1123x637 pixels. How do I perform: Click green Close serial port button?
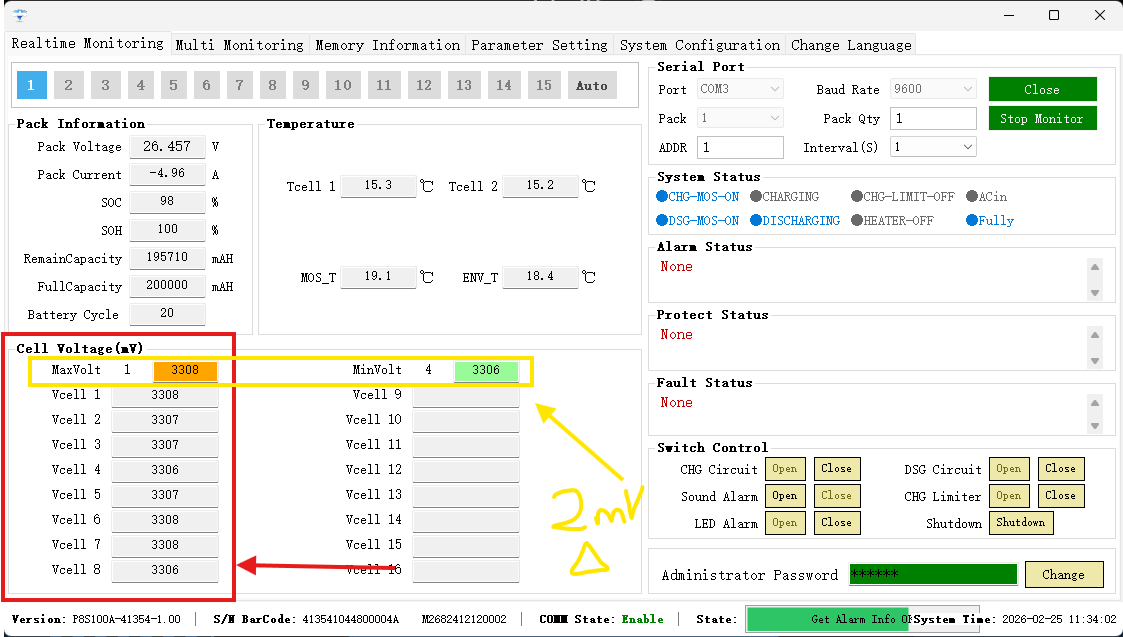click(1042, 90)
